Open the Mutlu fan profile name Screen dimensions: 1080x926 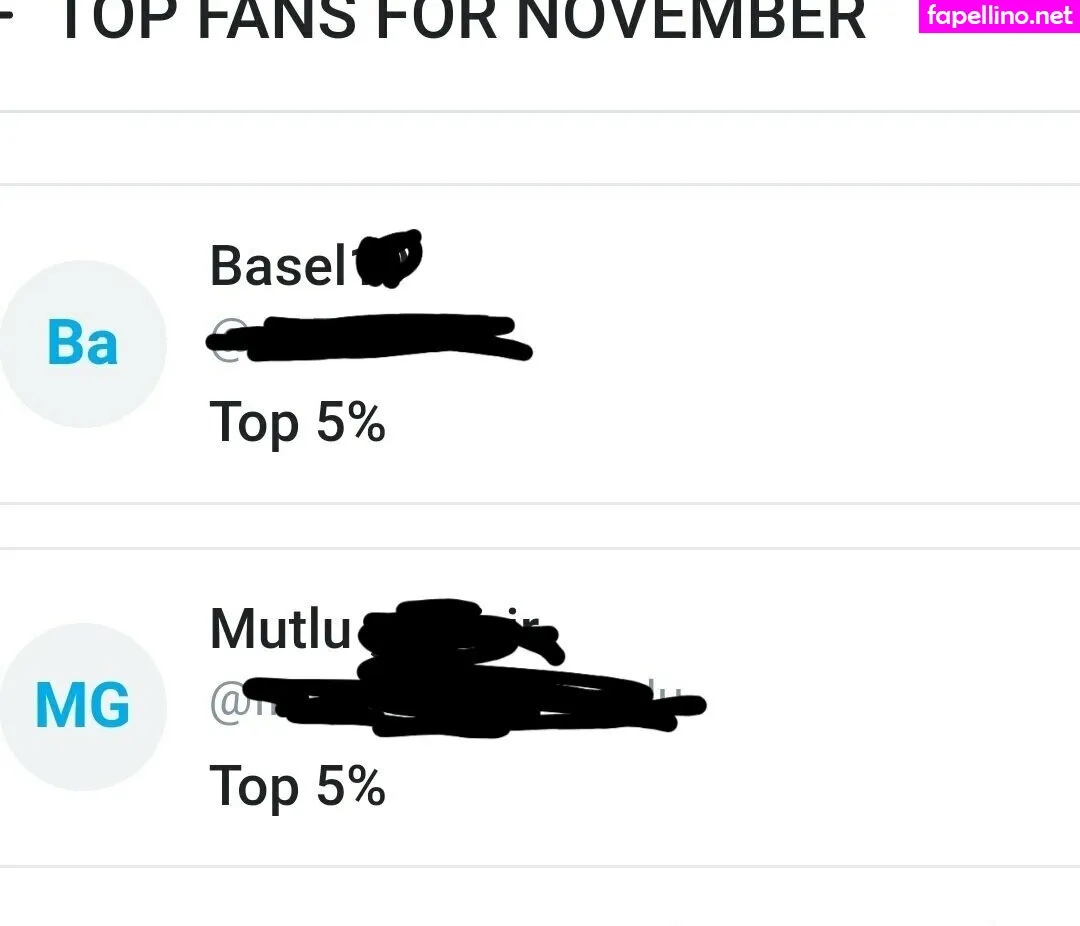coord(280,629)
